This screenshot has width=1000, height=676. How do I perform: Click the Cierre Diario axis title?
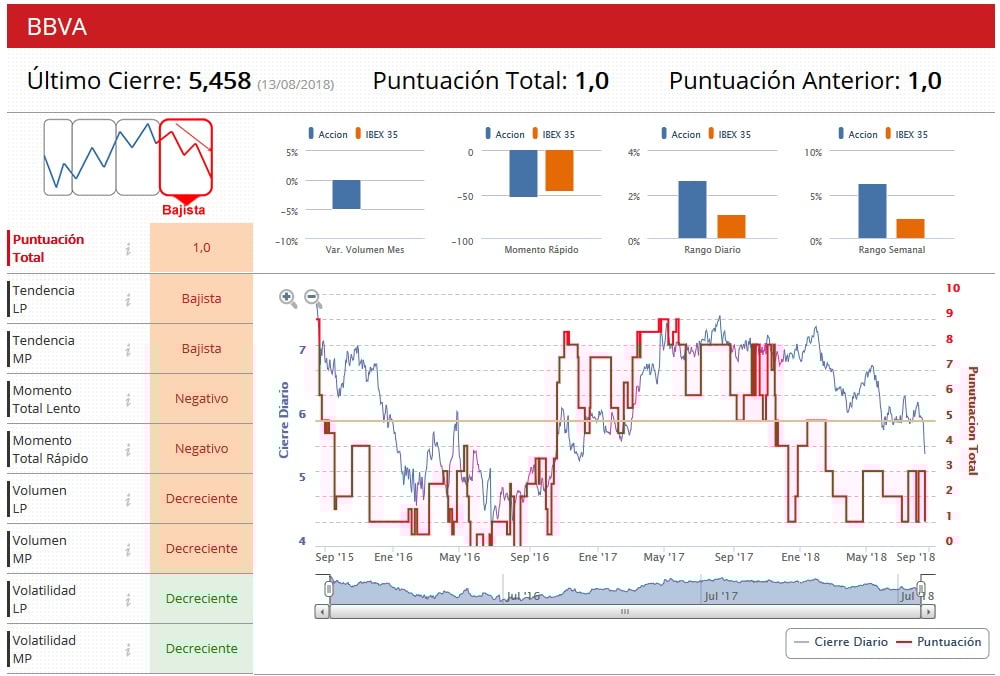click(x=284, y=420)
